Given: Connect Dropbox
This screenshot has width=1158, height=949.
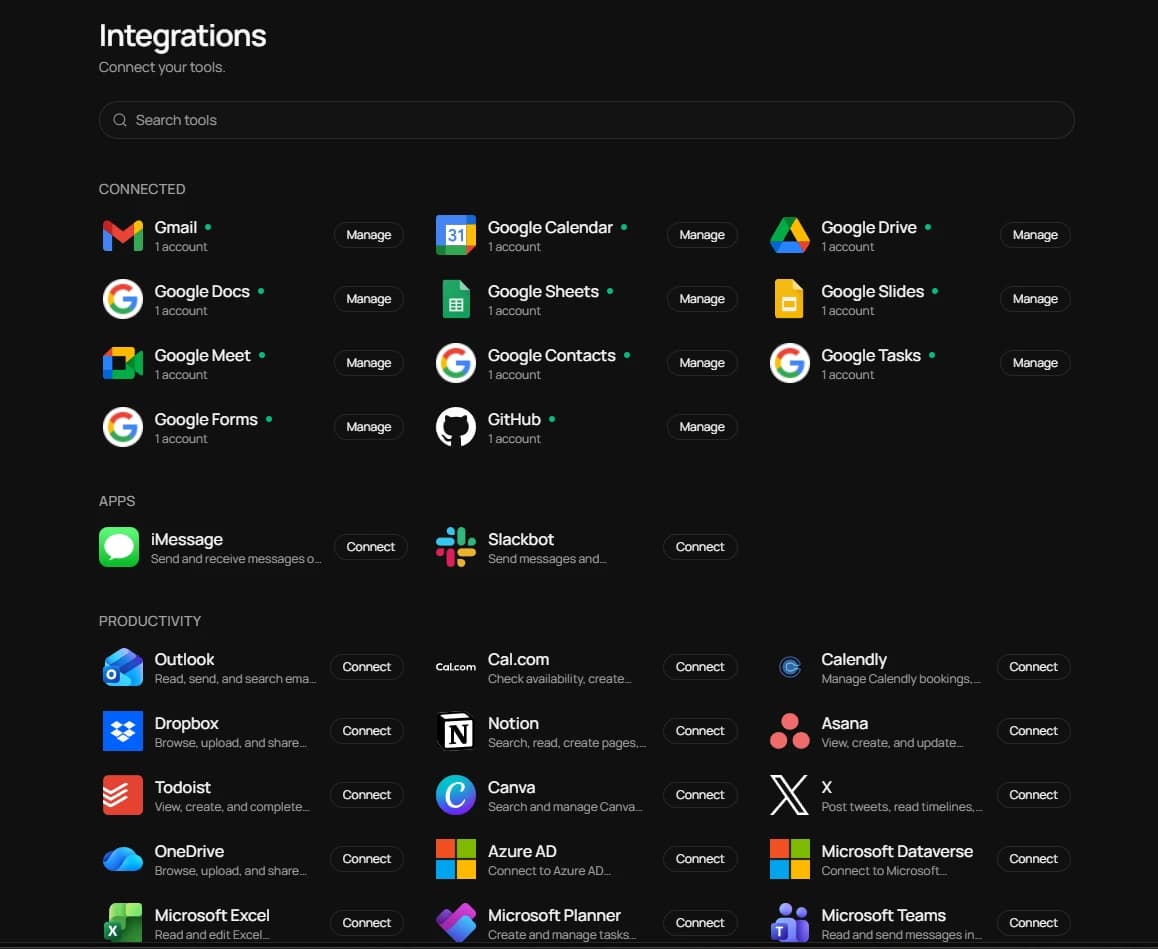Looking at the screenshot, I should point(366,731).
